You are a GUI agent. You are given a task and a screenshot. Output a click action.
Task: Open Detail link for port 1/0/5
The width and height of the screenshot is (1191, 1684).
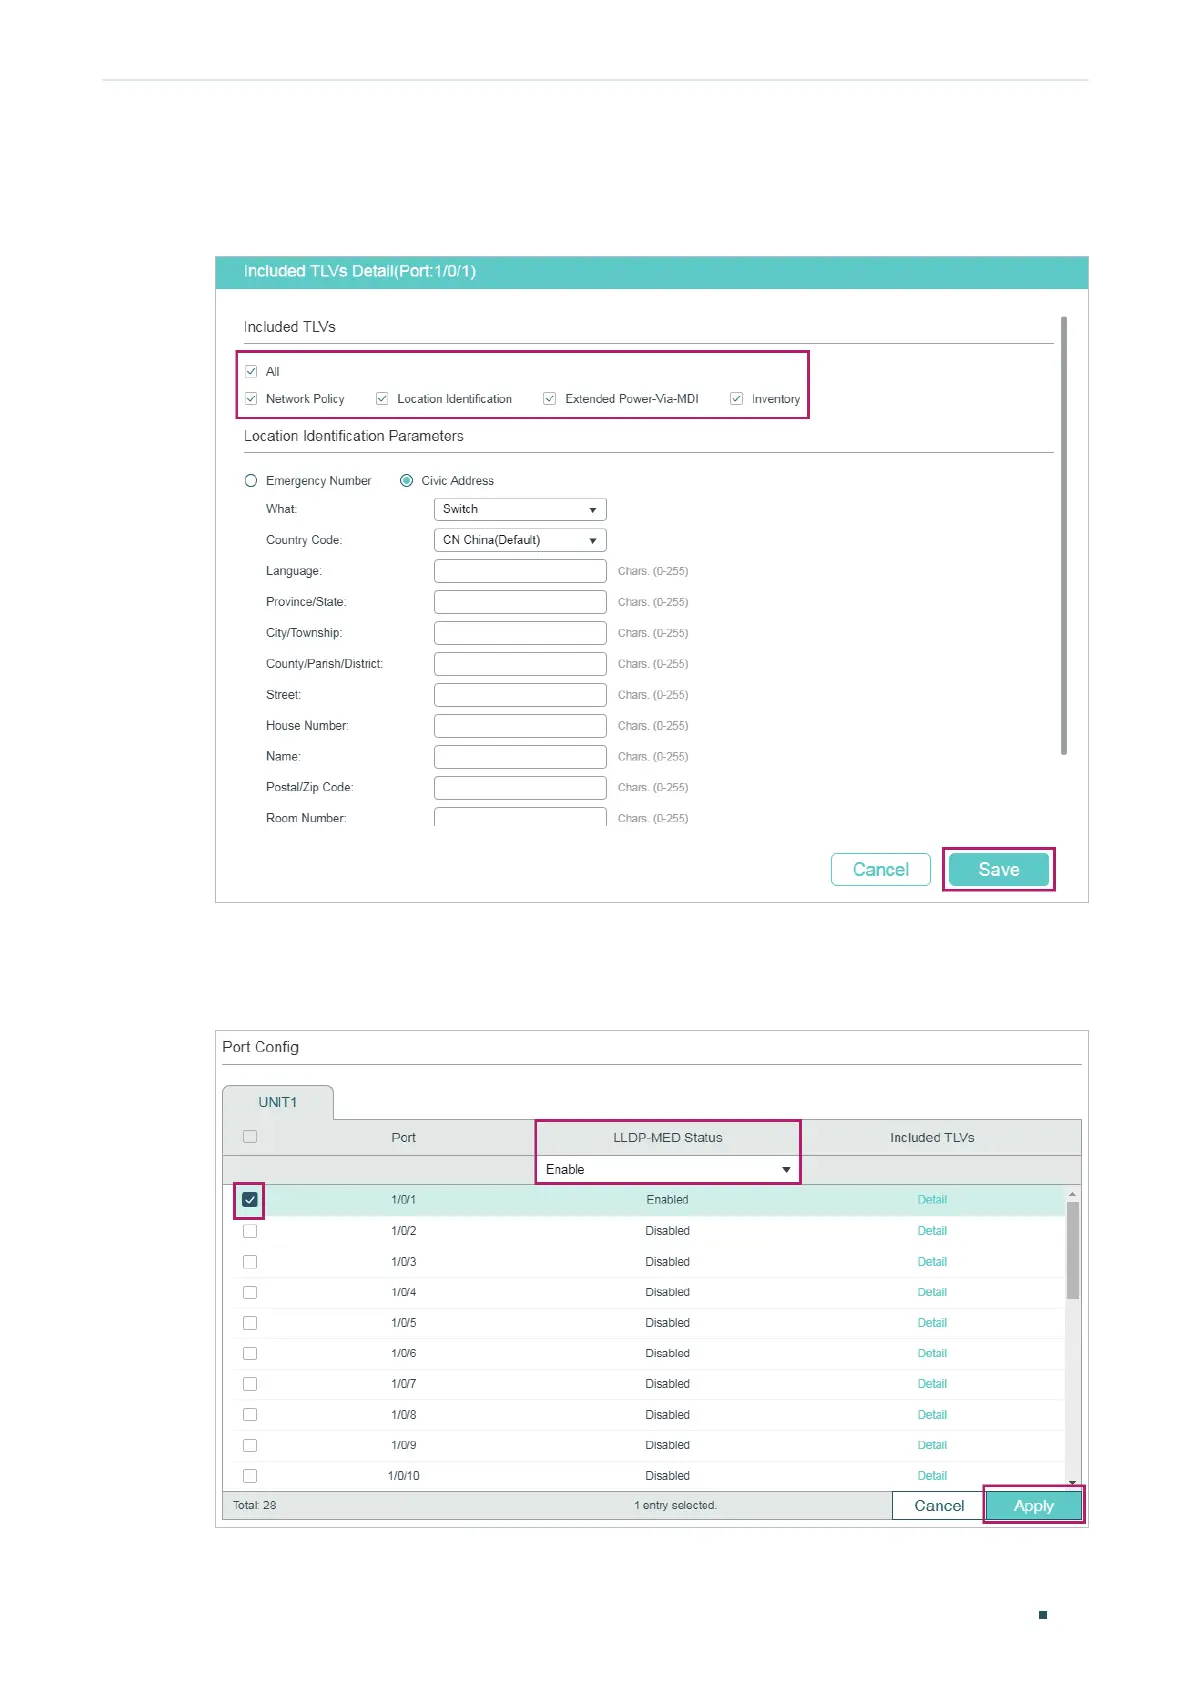click(x=932, y=1323)
